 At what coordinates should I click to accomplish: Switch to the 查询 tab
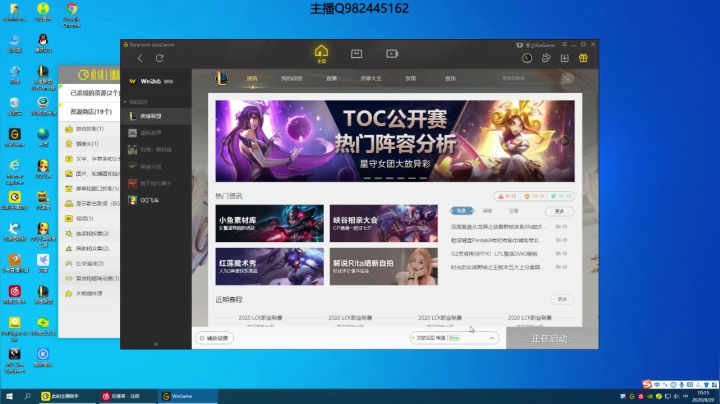[x=450, y=79]
